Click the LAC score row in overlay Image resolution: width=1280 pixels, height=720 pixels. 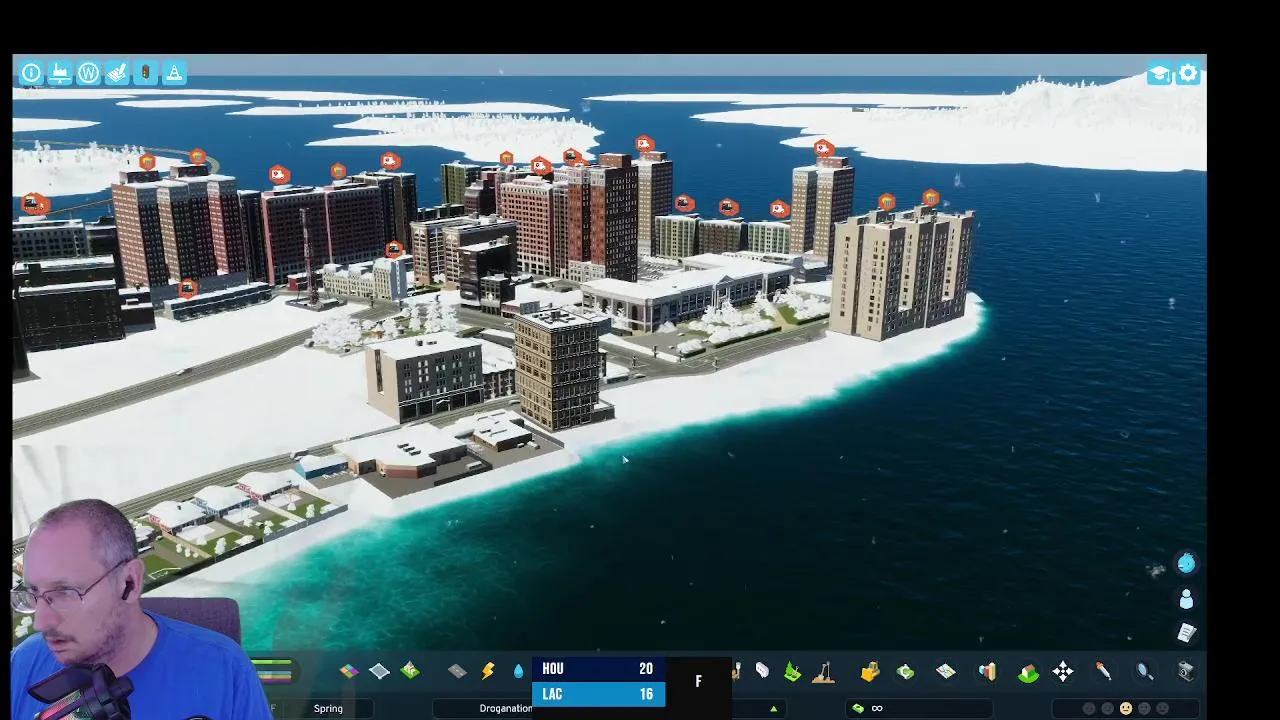599,694
